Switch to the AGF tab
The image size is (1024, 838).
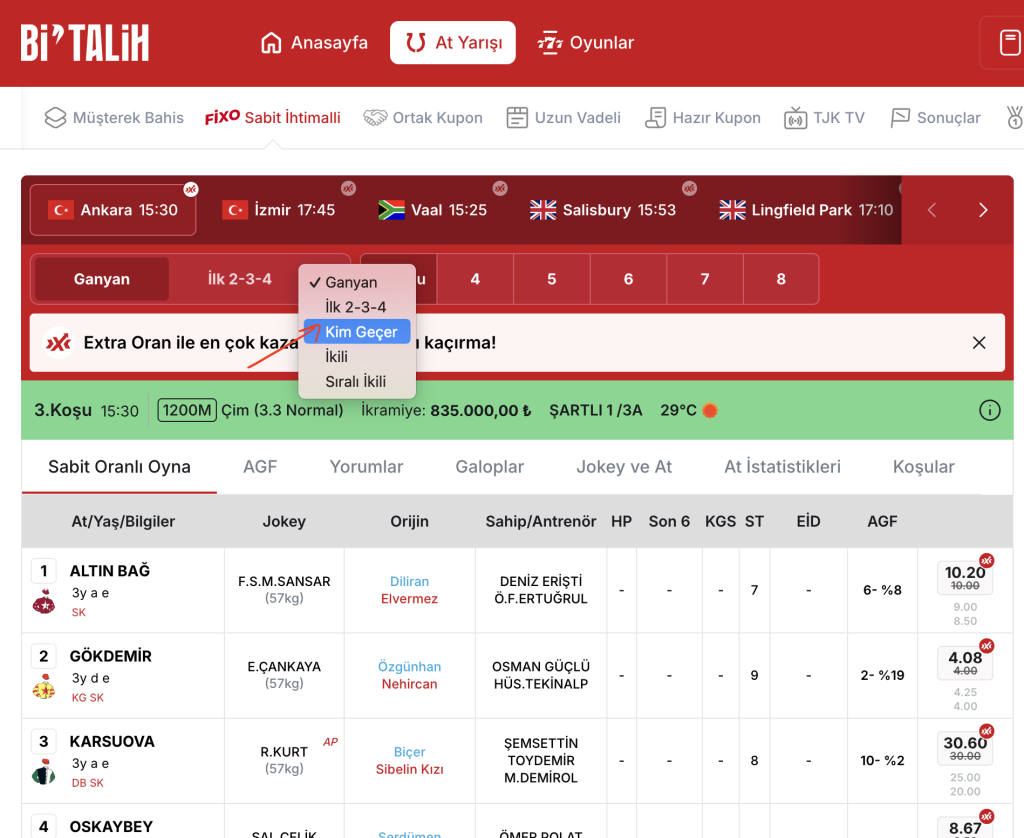(x=260, y=466)
